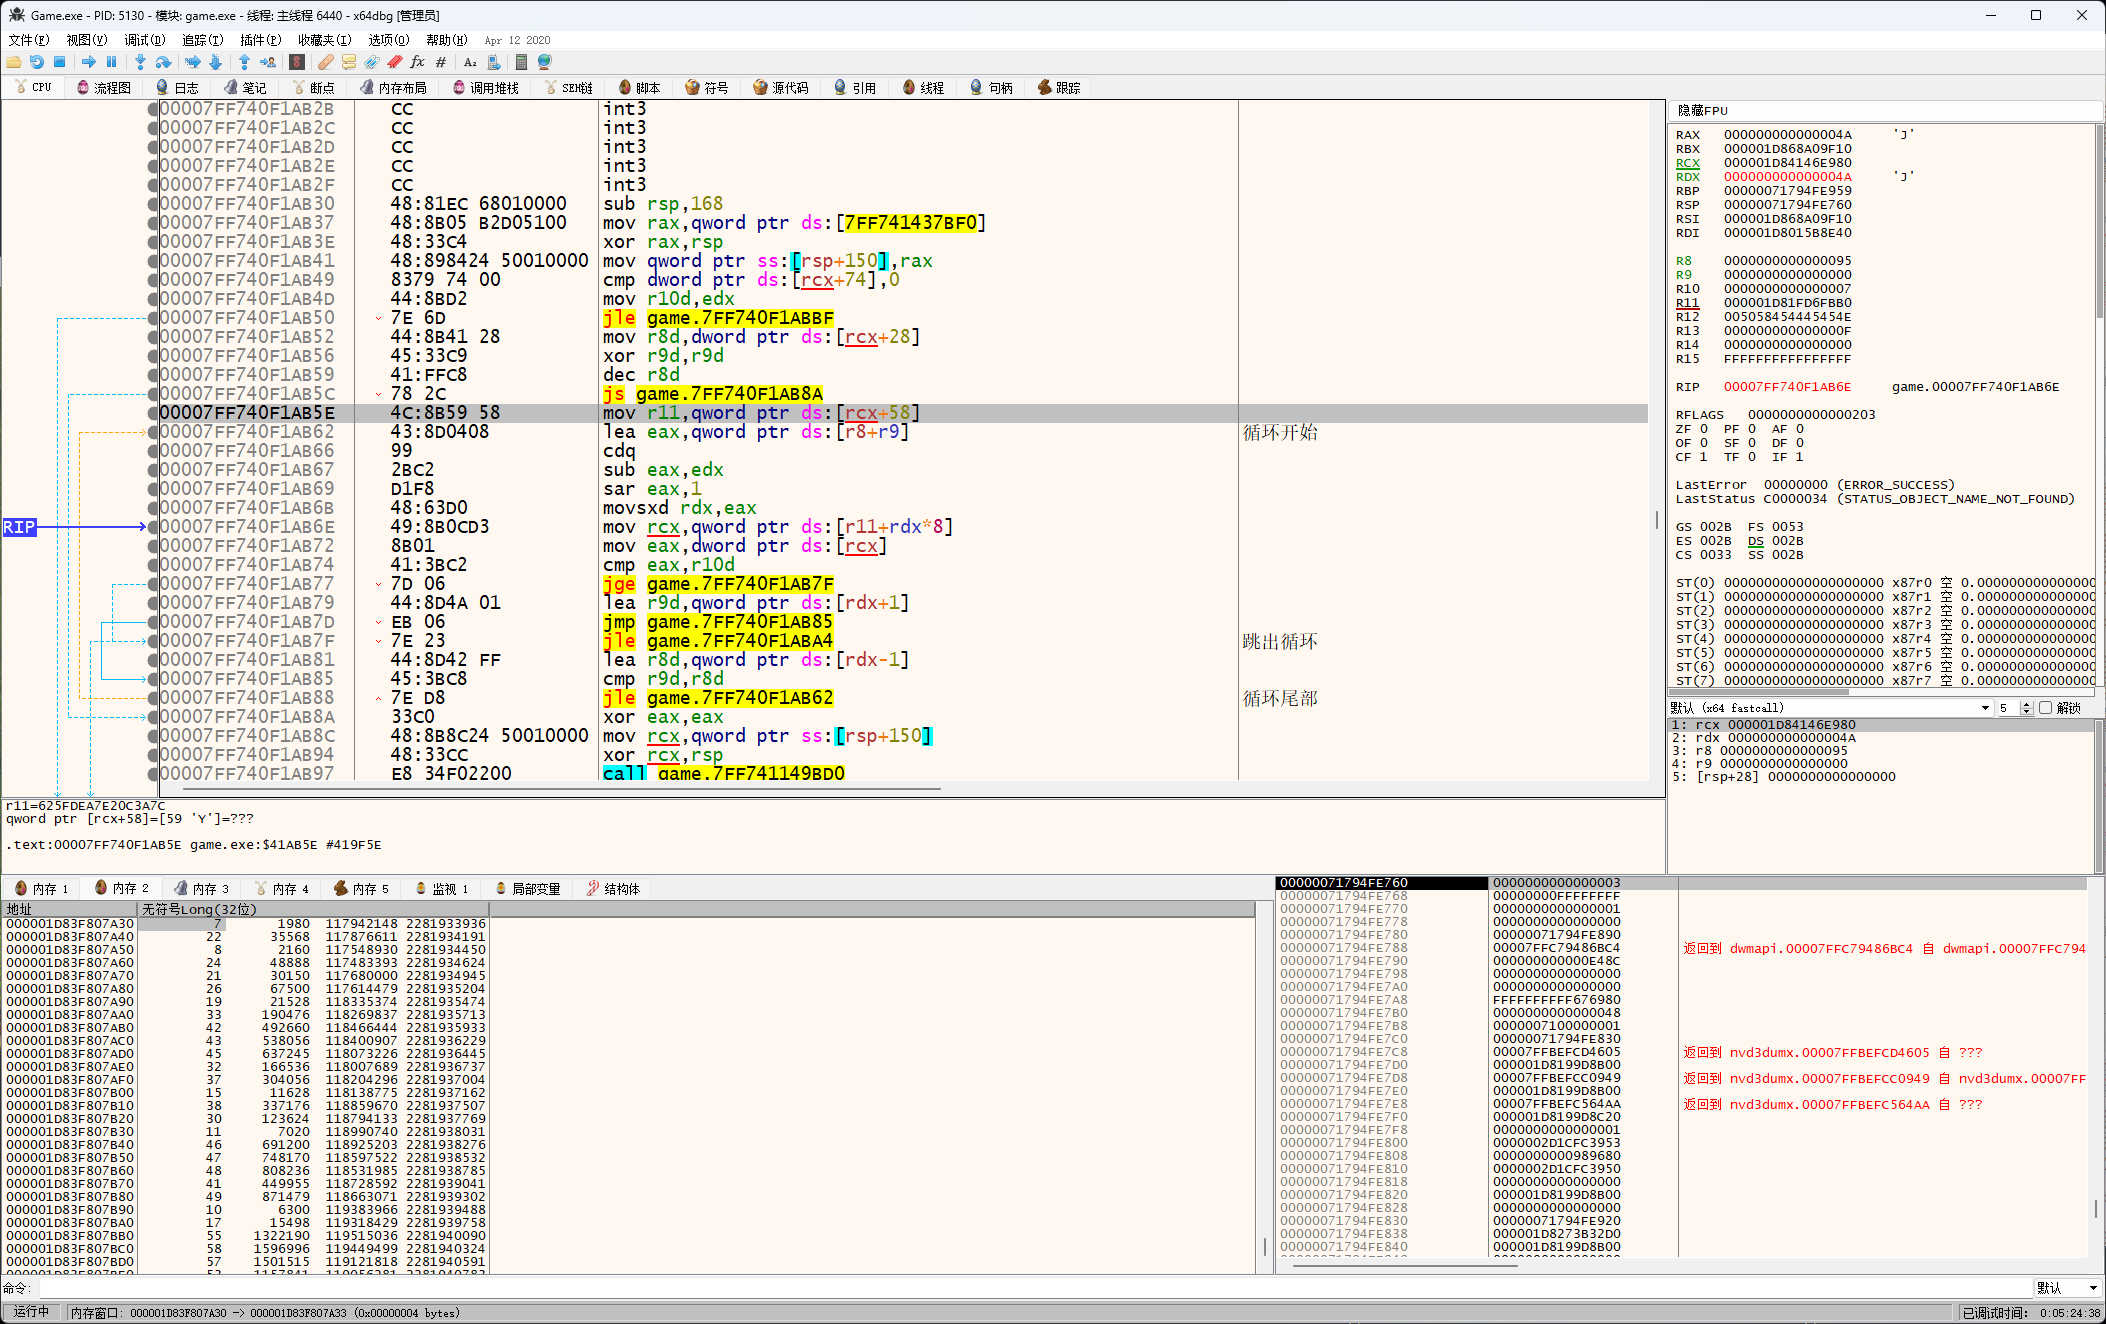Open the Scylla plugin icon
This screenshot has width=2106, height=1324.
coord(296,62)
